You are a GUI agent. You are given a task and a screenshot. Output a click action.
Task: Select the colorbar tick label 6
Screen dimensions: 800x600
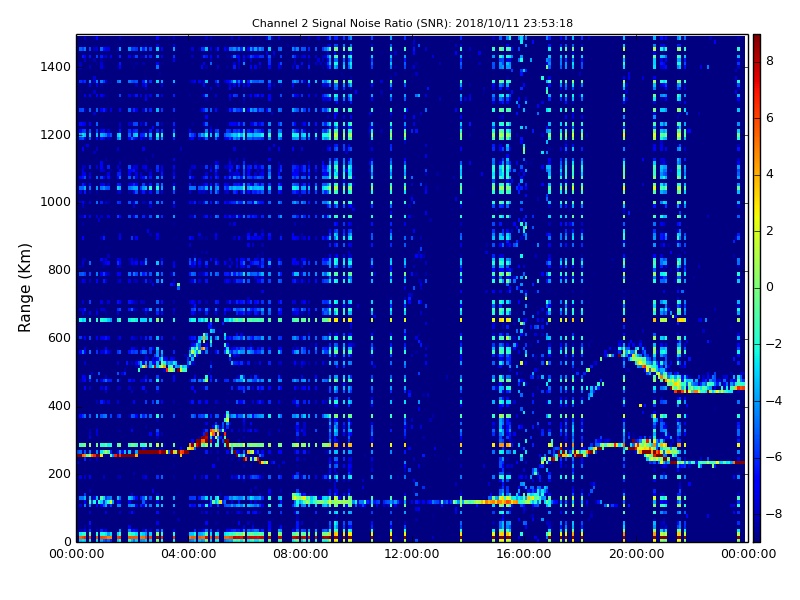769,118
